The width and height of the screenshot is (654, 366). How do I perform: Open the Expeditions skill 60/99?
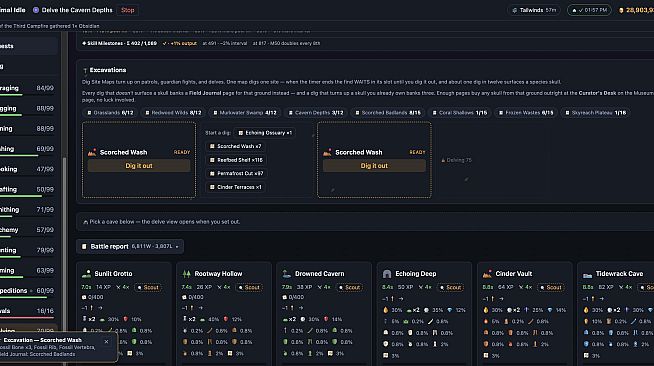click(27, 291)
